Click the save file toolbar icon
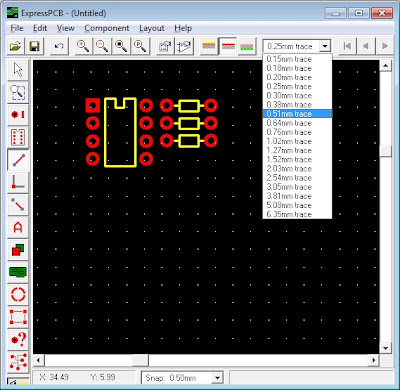Viewport: 400px width, 390px height. 35,46
